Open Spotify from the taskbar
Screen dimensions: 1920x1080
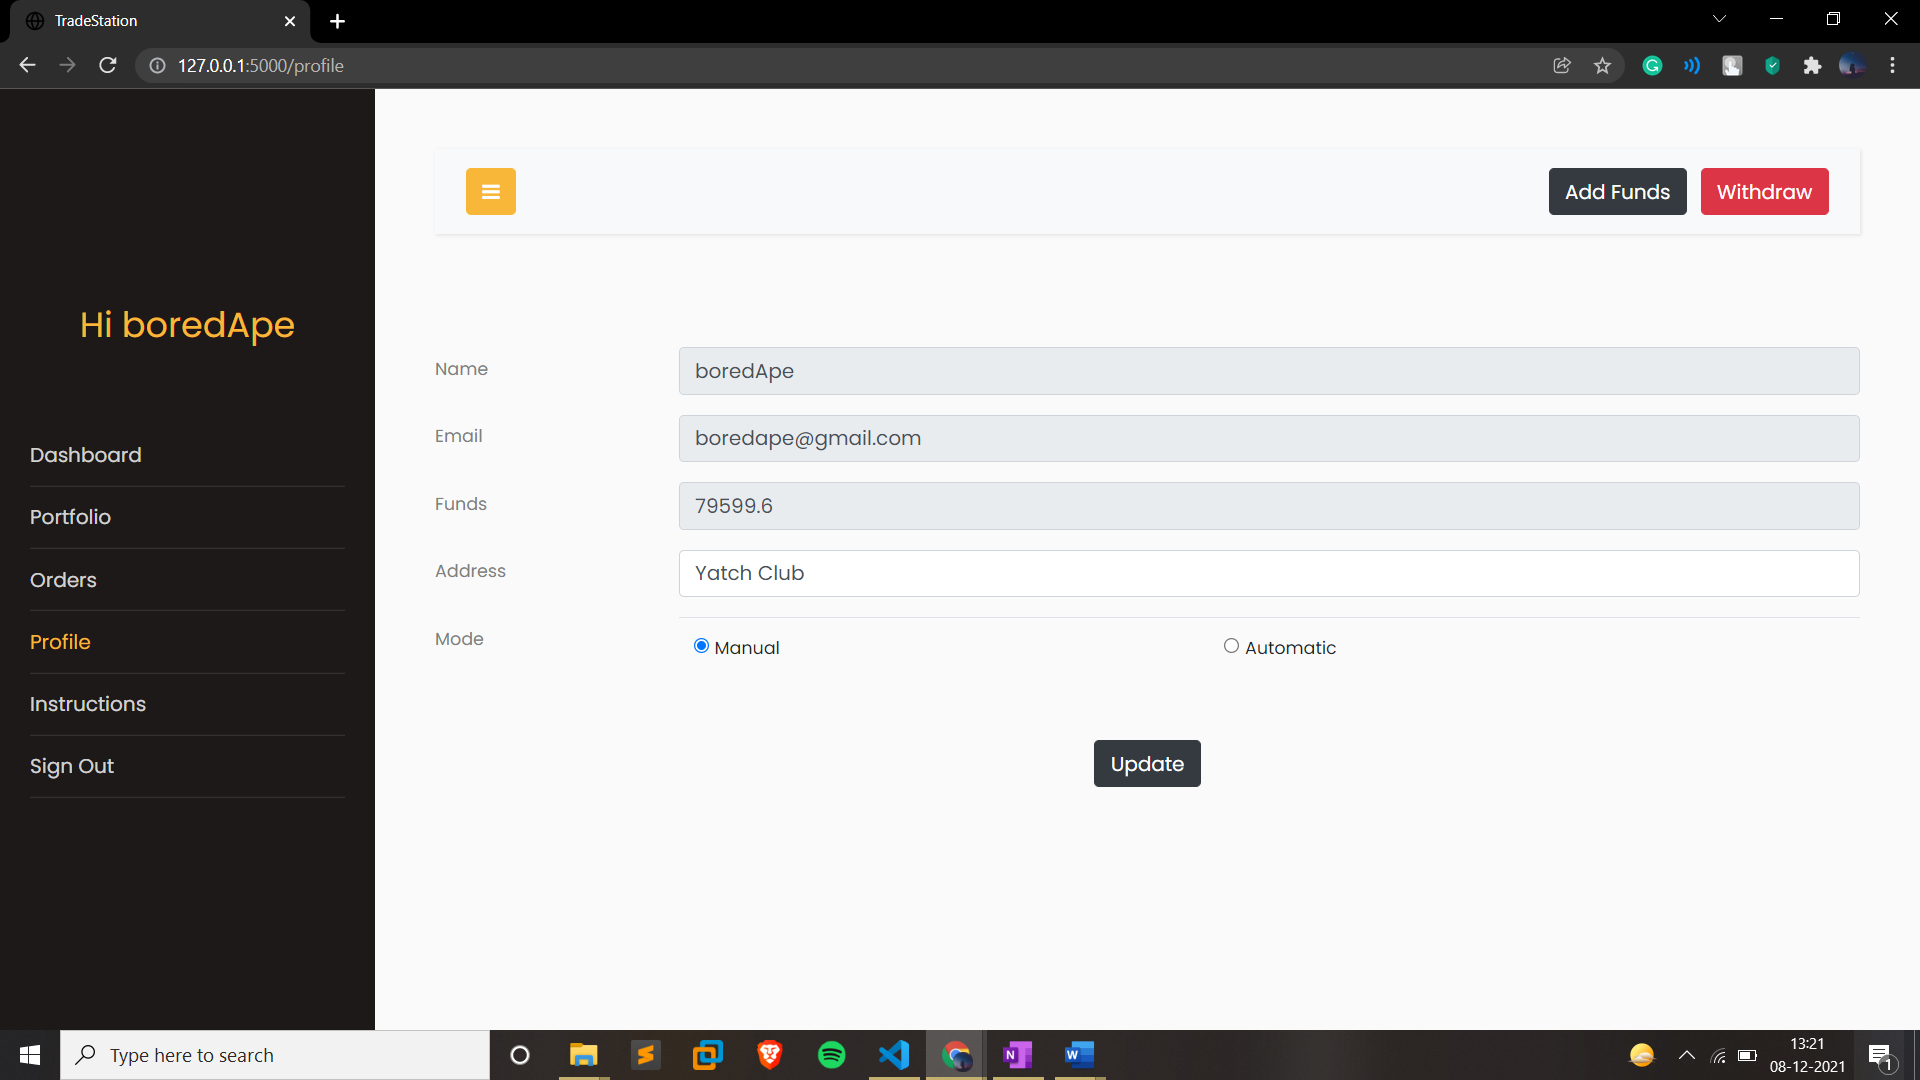(831, 1055)
